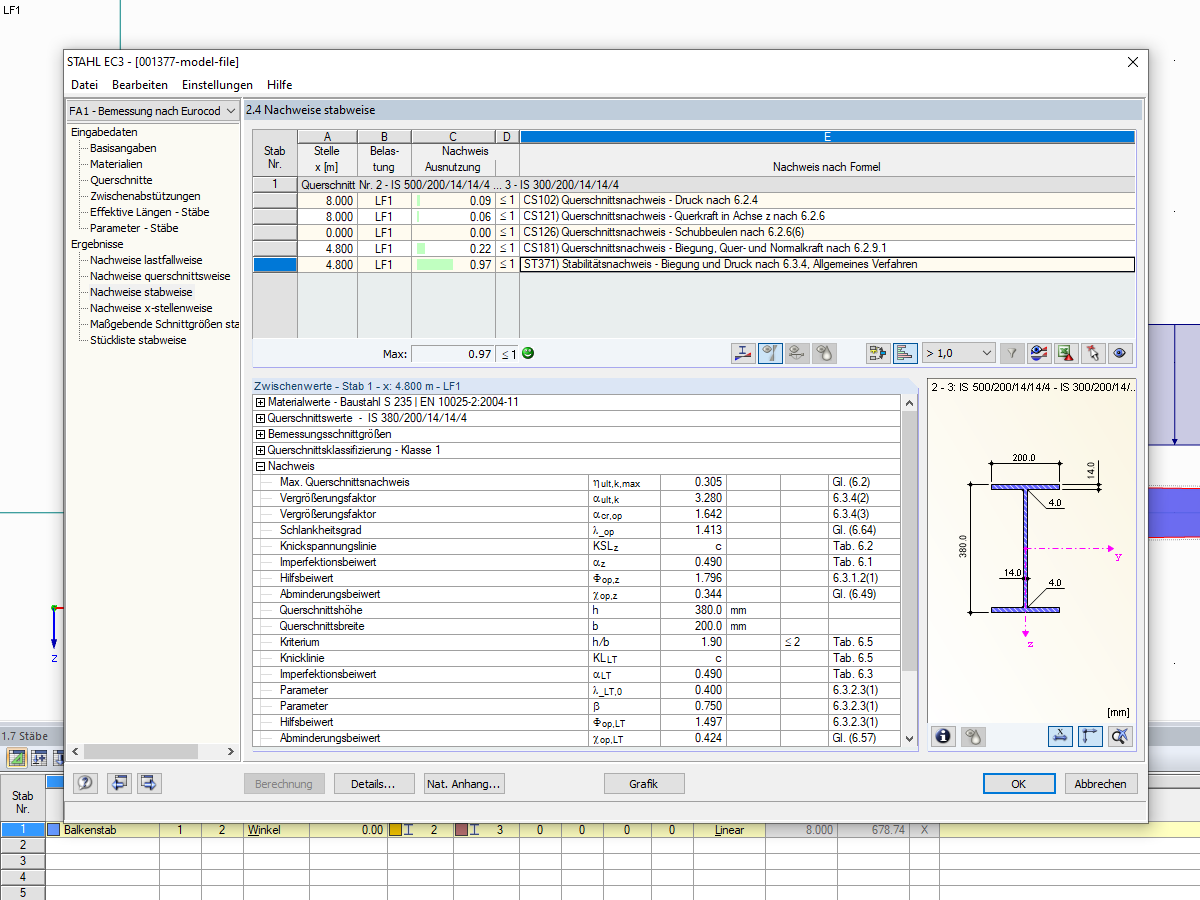Click the eye view mode icon

point(1120,353)
